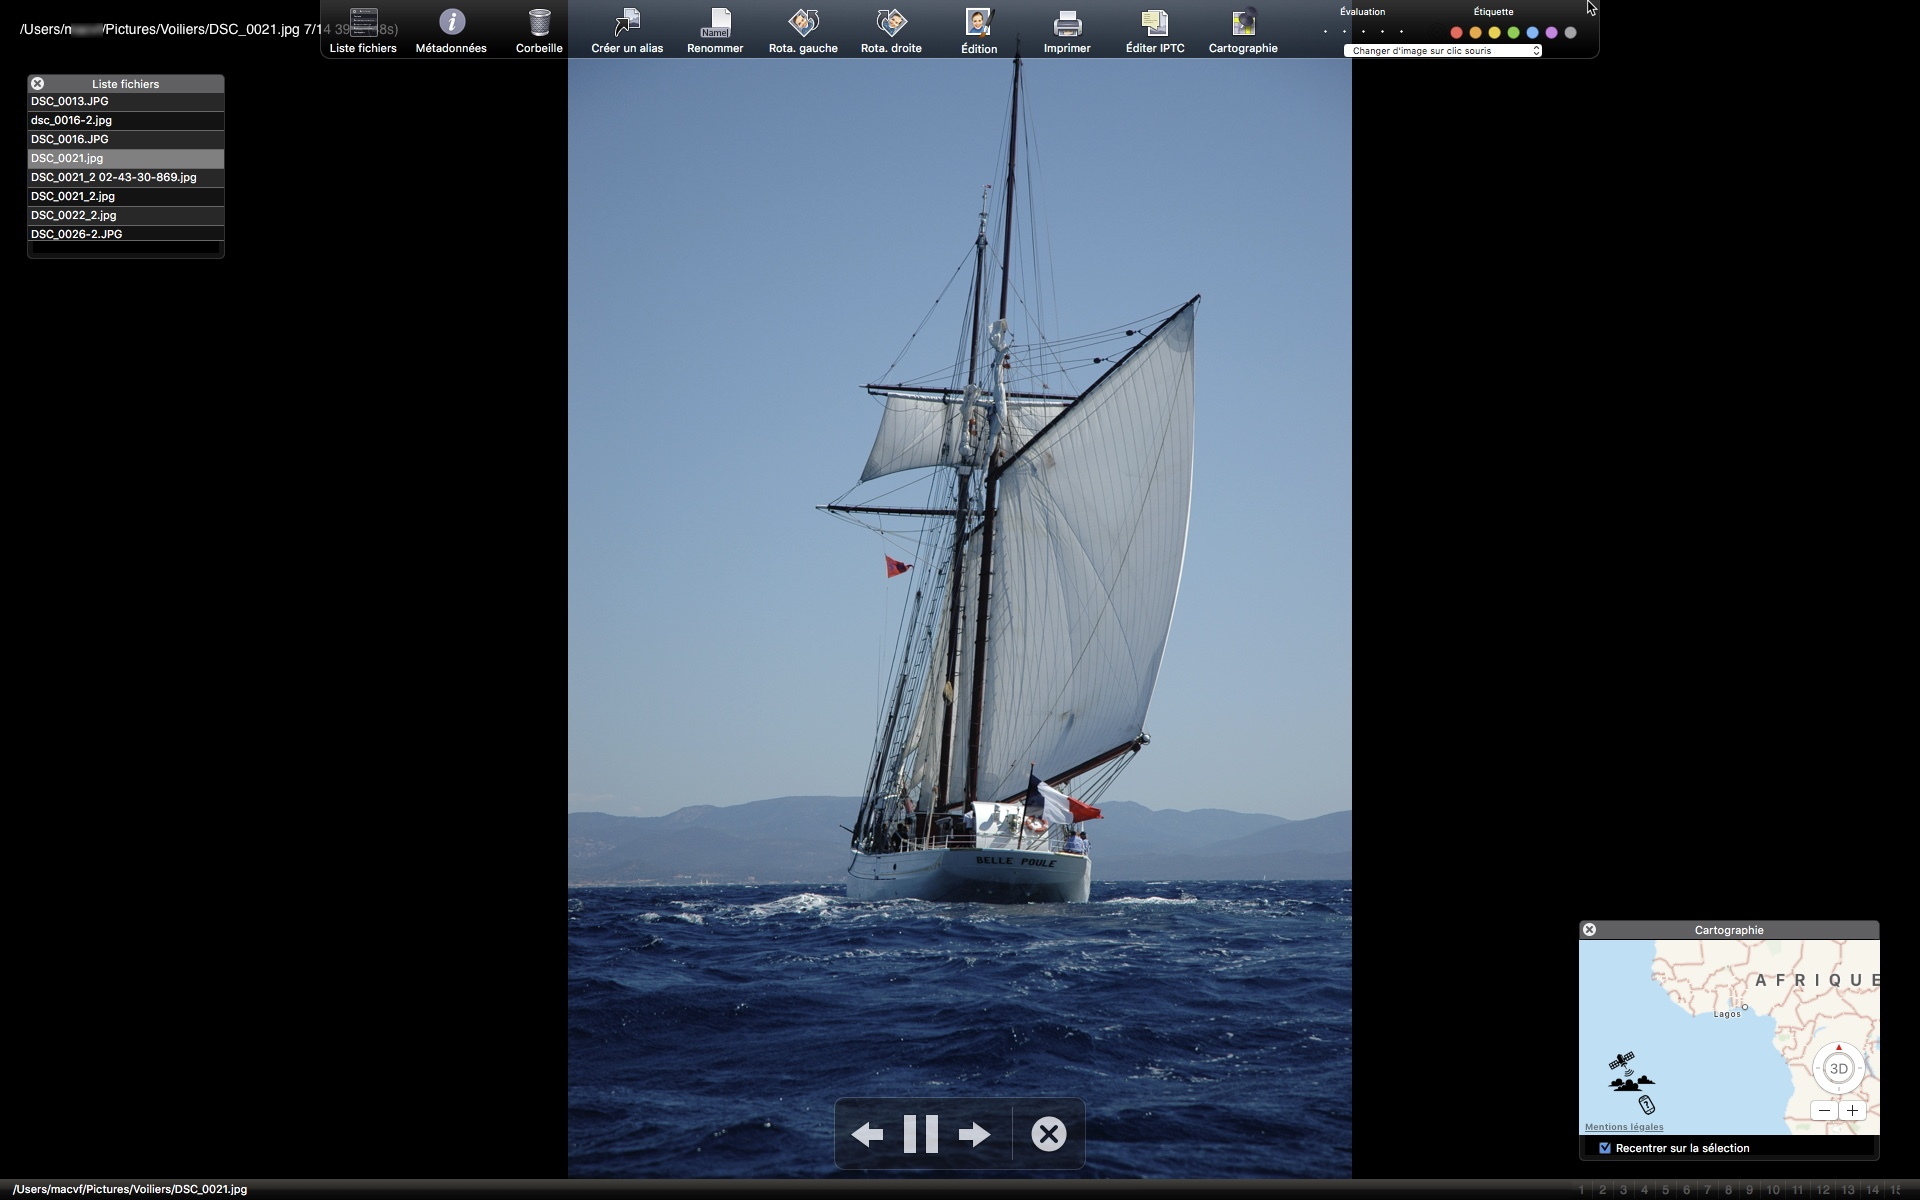The width and height of the screenshot is (1920, 1200).
Task: Apply the purple Étiquette label
Action: tap(1551, 33)
